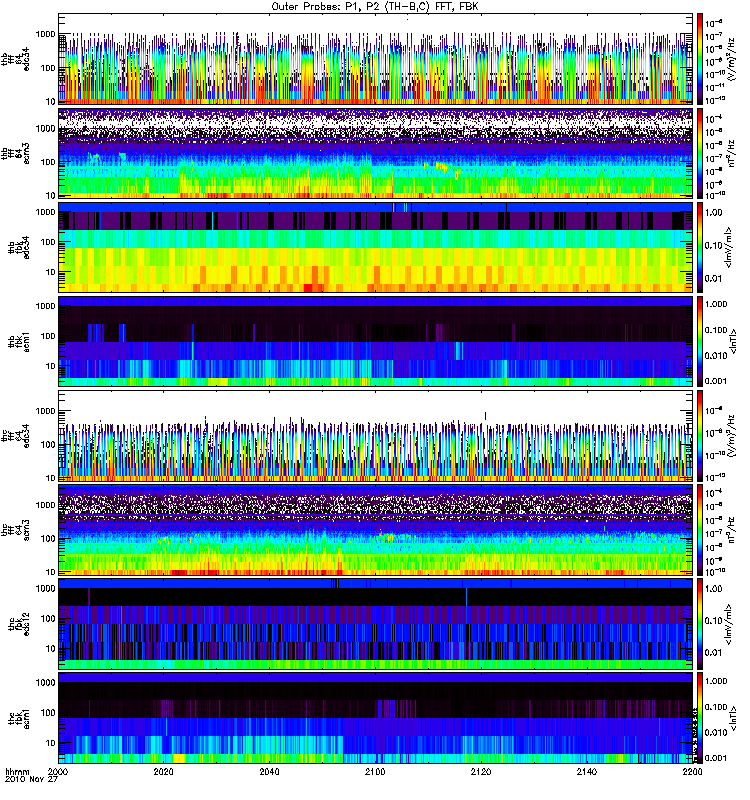Click the 2020 time tick label

(164, 771)
